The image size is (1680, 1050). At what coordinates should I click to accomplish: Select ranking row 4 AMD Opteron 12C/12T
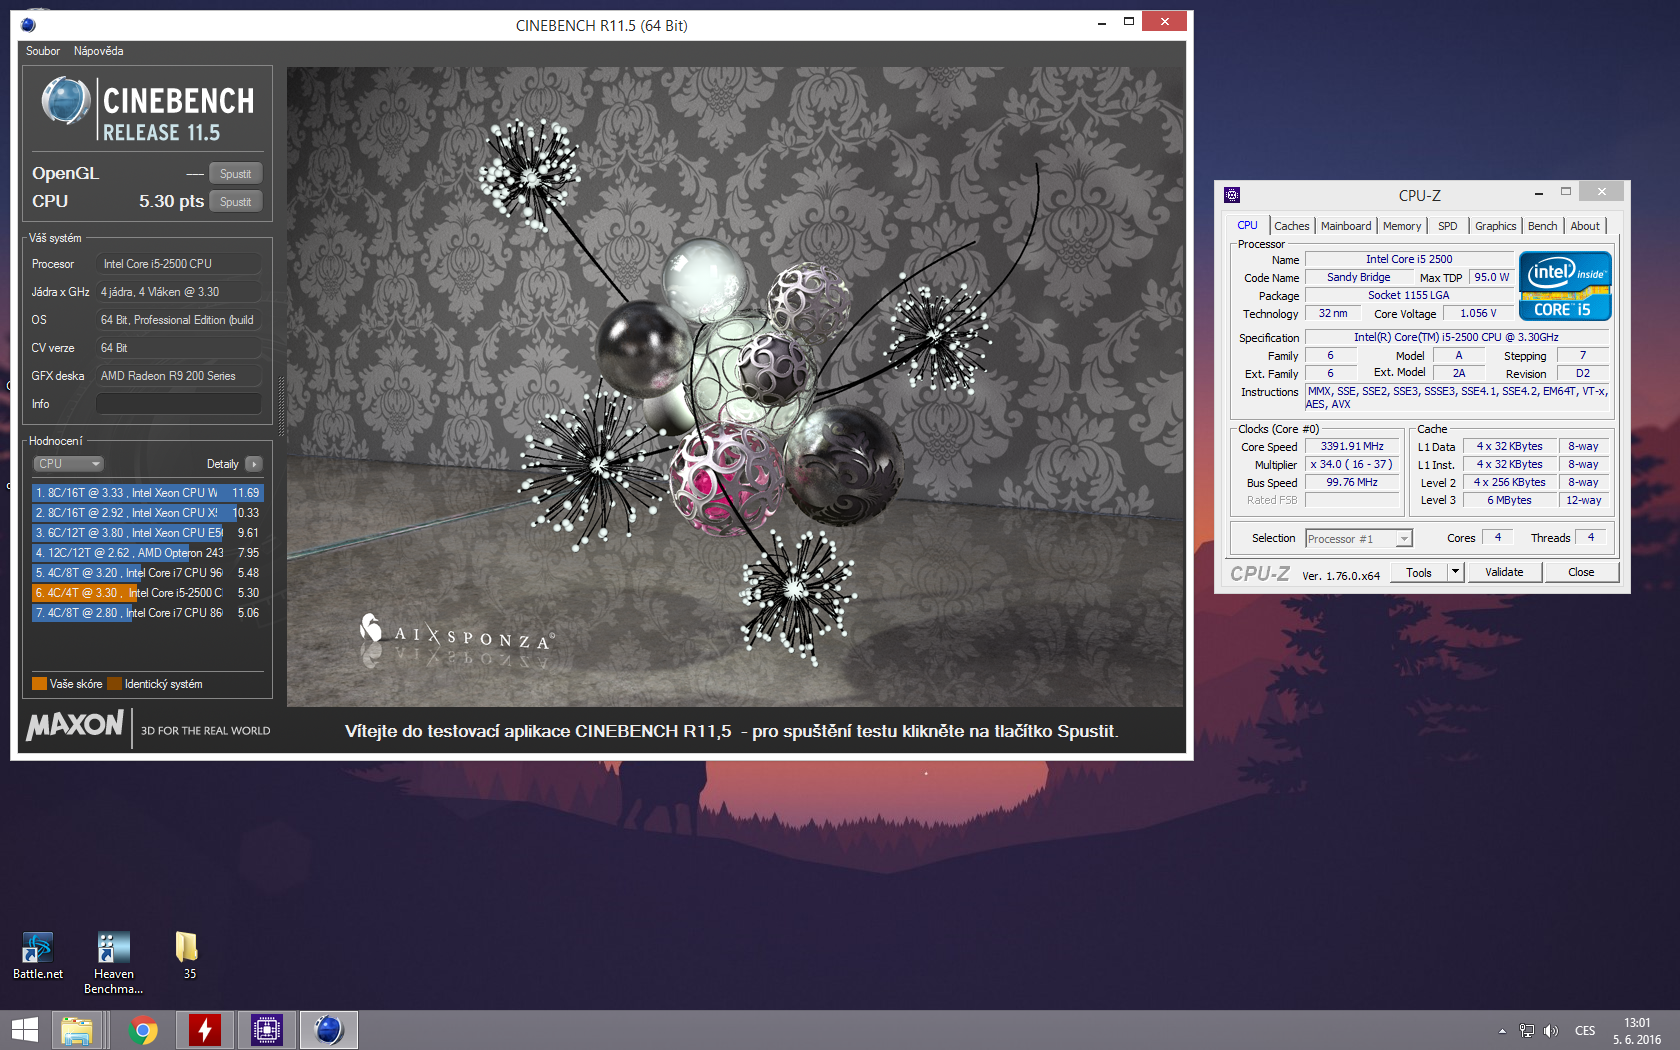tap(148, 553)
